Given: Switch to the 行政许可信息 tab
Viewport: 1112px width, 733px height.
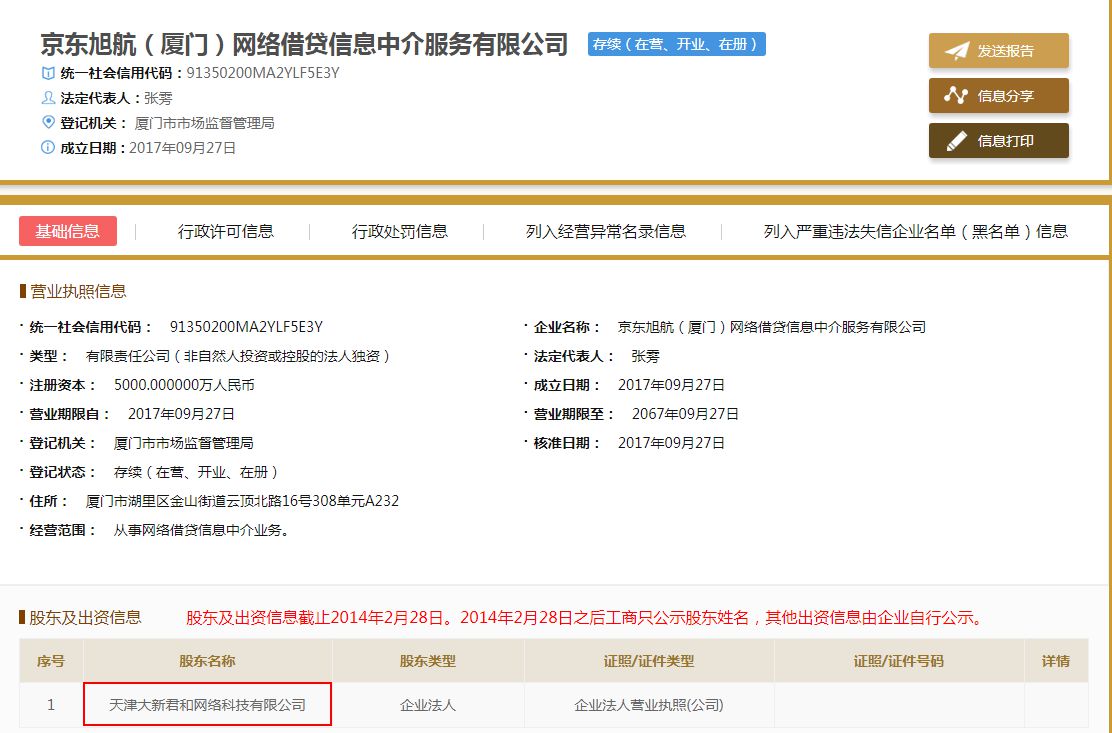Looking at the screenshot, I should click(226, 231).
